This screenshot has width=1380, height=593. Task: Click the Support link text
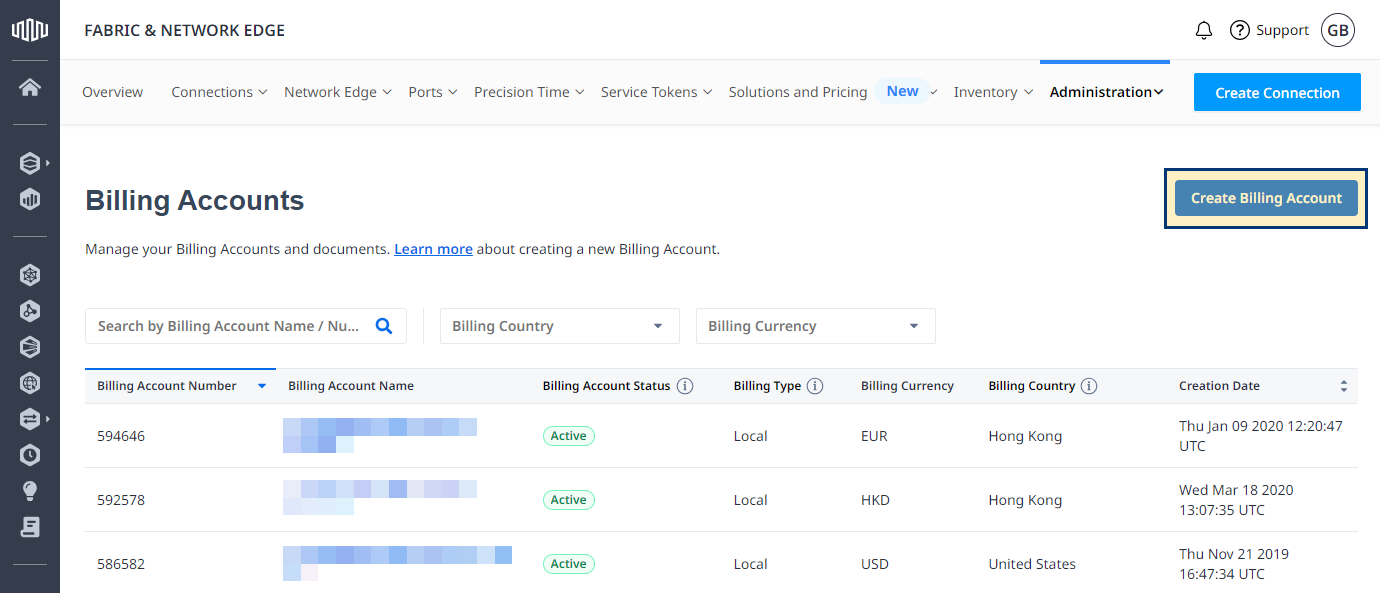[1282, 30]
